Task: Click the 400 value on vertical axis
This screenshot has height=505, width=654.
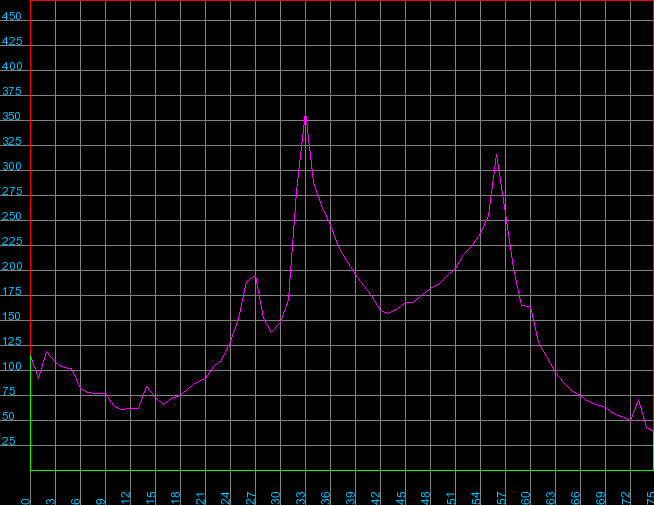Action: [x=12, y=66]
